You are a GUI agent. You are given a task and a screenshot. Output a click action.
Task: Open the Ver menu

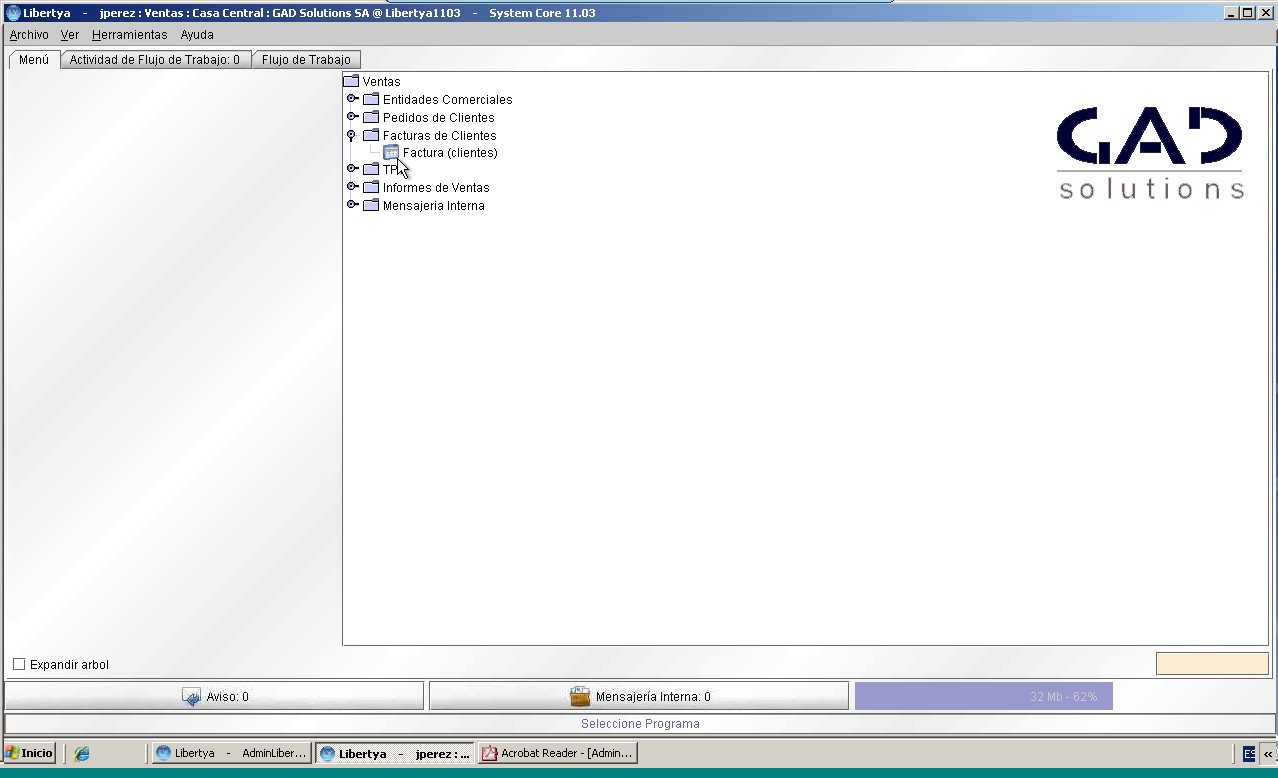(70, 34)
